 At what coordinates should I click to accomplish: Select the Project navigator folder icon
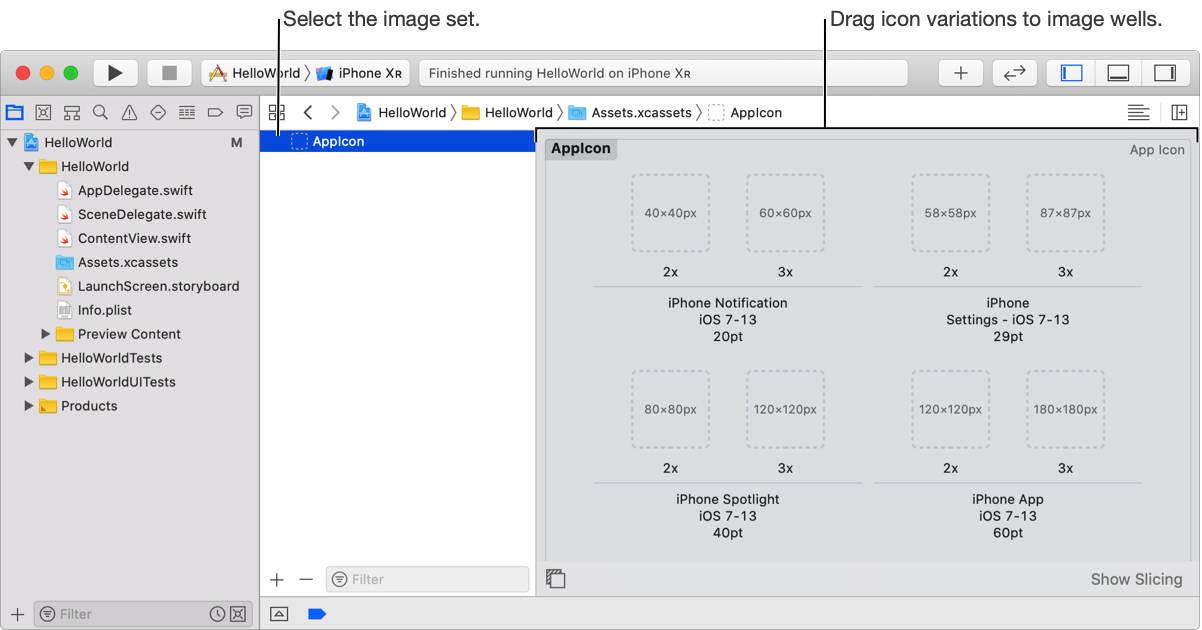point(14,112)
